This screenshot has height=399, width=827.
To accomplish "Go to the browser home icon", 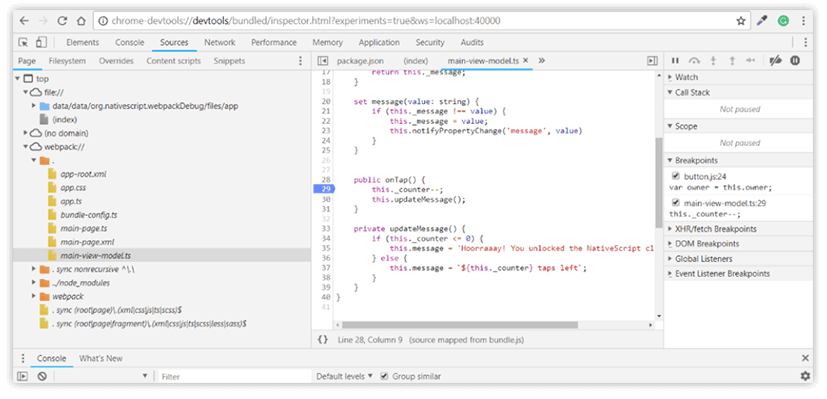I will coord(81,21).
